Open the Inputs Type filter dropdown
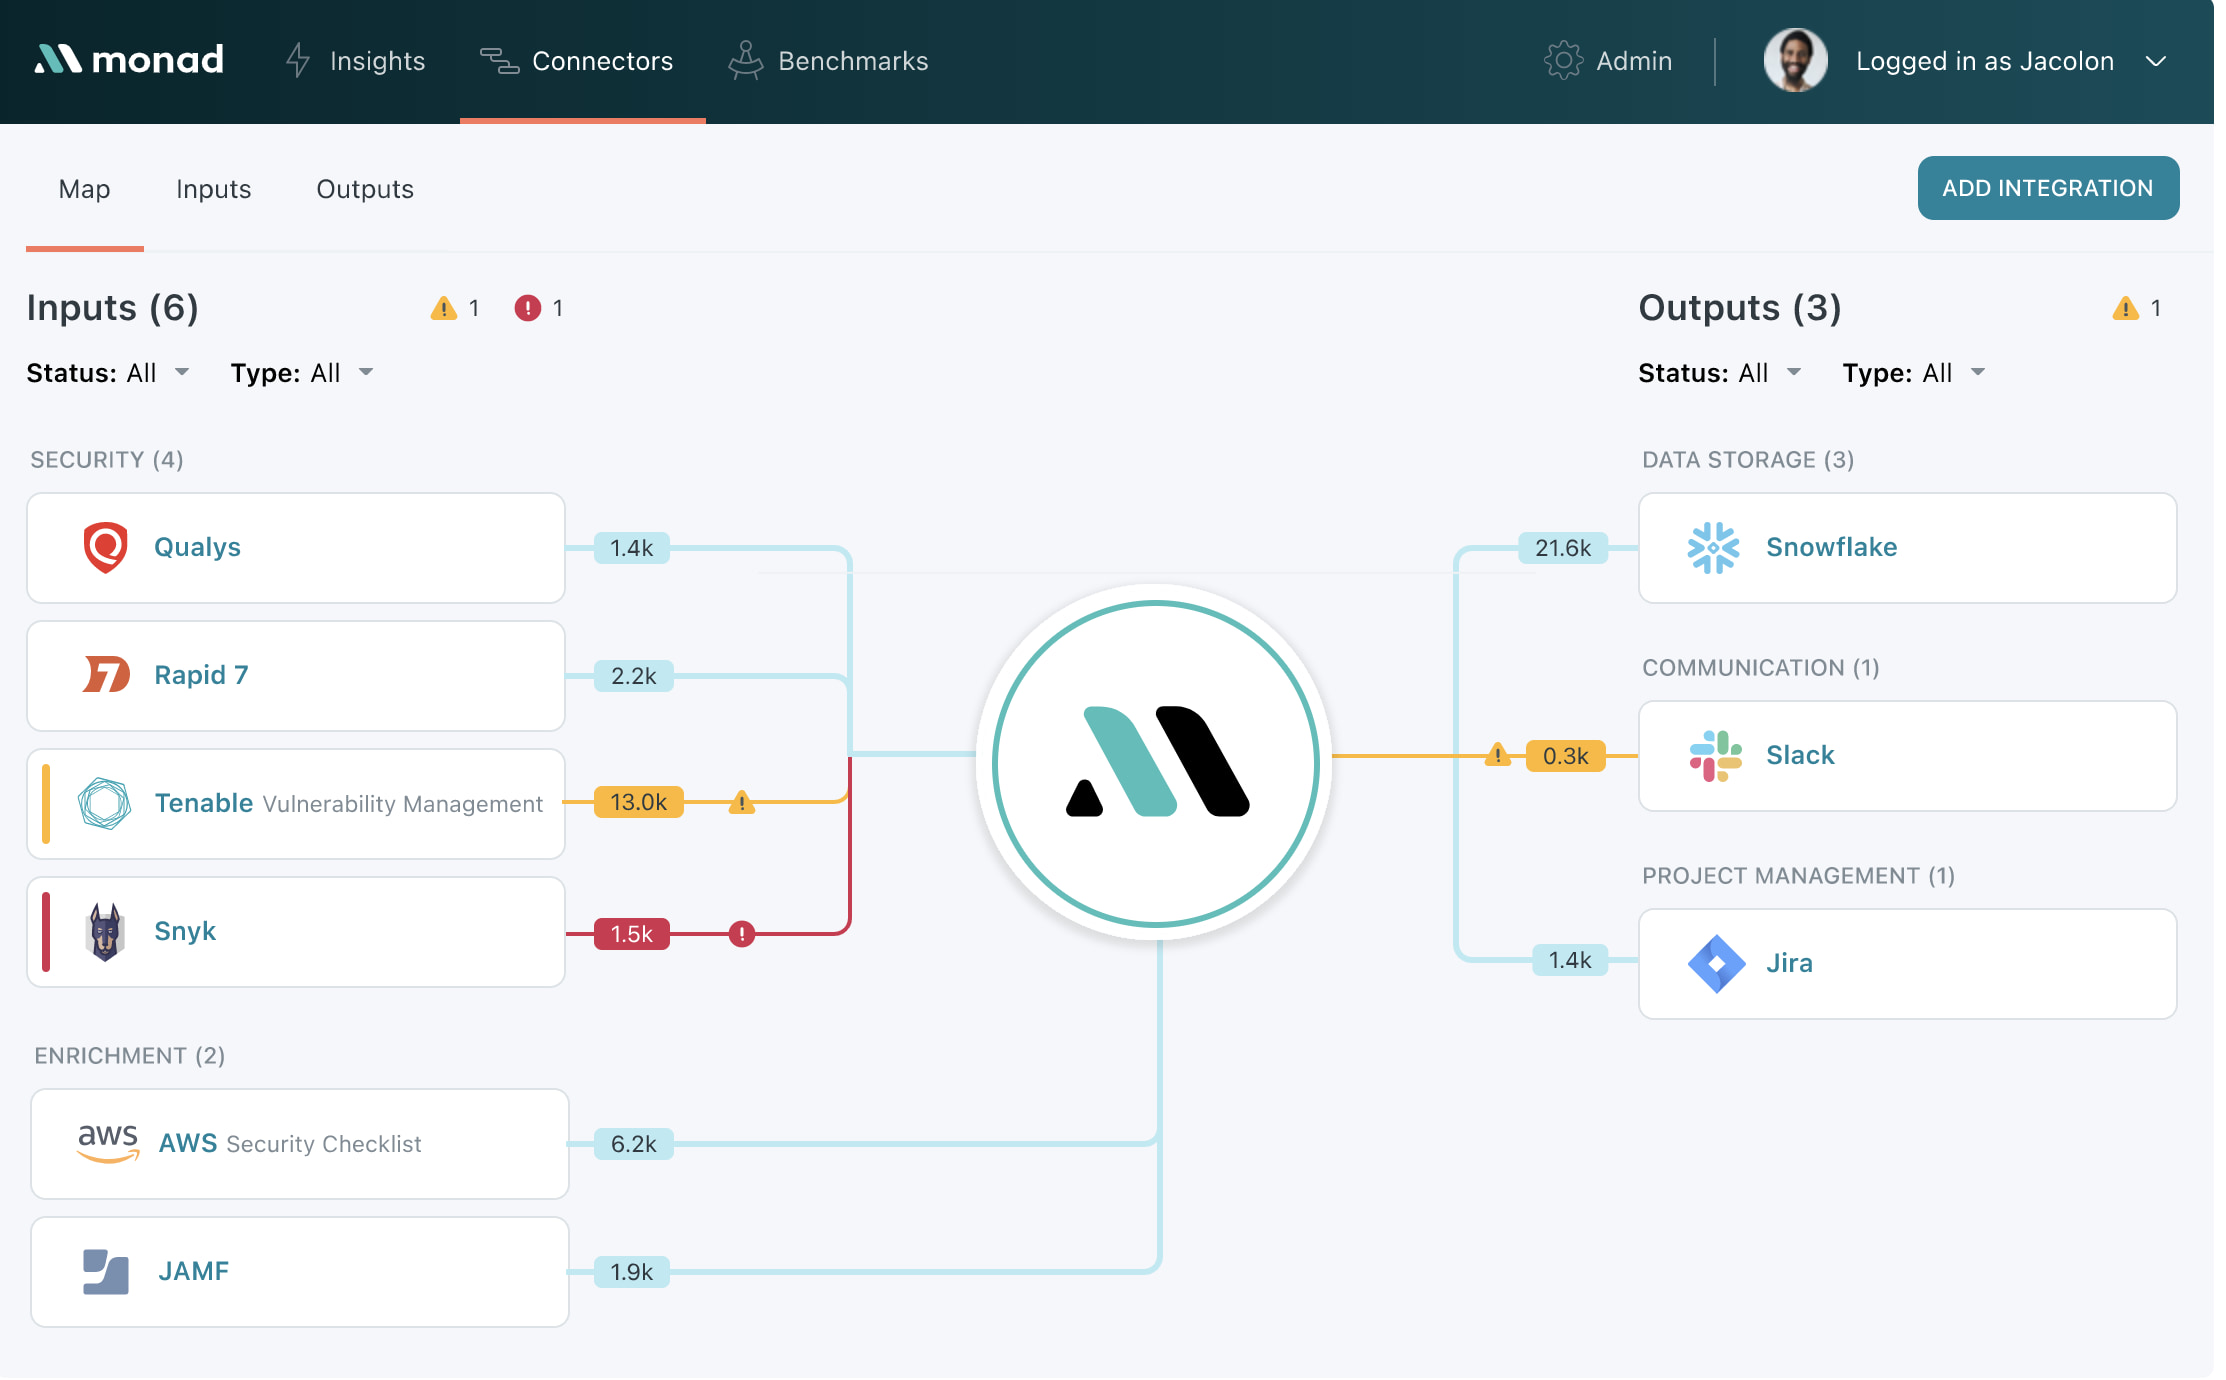The width and height of the screenshot is (2226, 1380). tap(302, 373)
